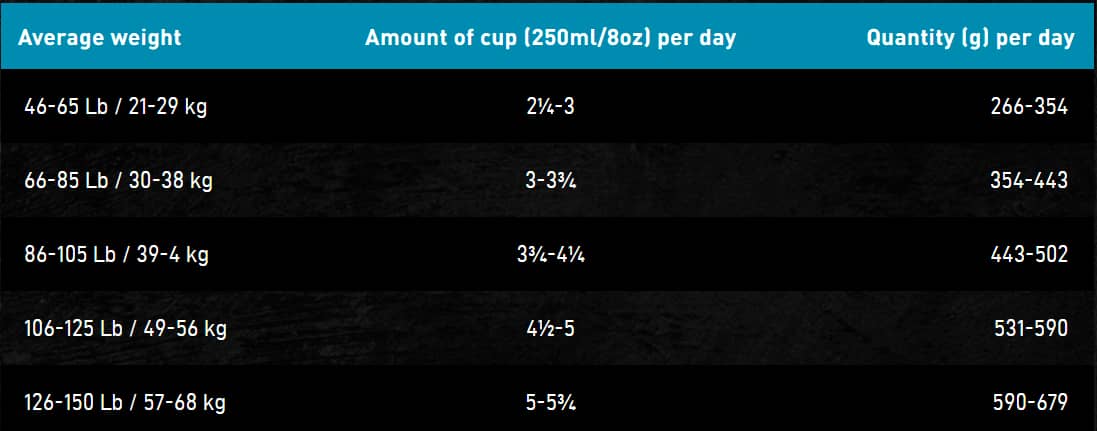Click the 590-679 grams value

(x=1030, y=403)
